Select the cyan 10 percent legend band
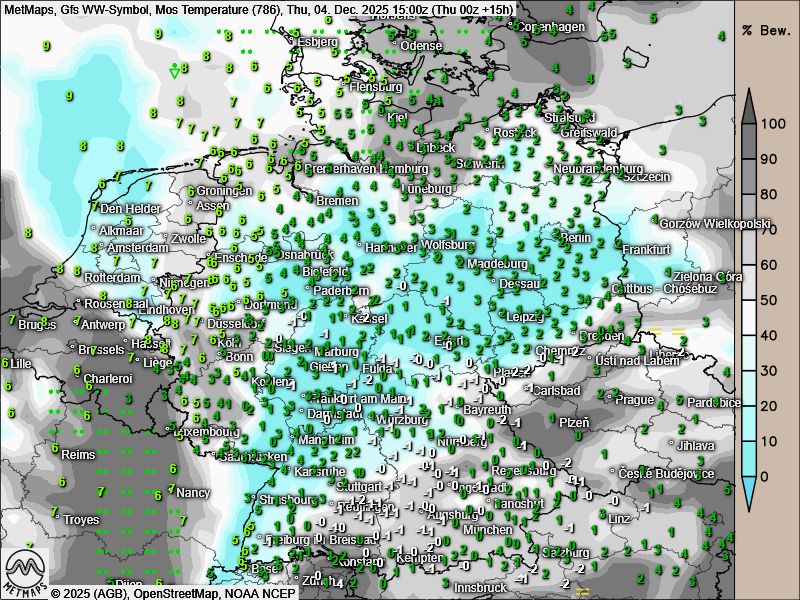 coord(749,440)
